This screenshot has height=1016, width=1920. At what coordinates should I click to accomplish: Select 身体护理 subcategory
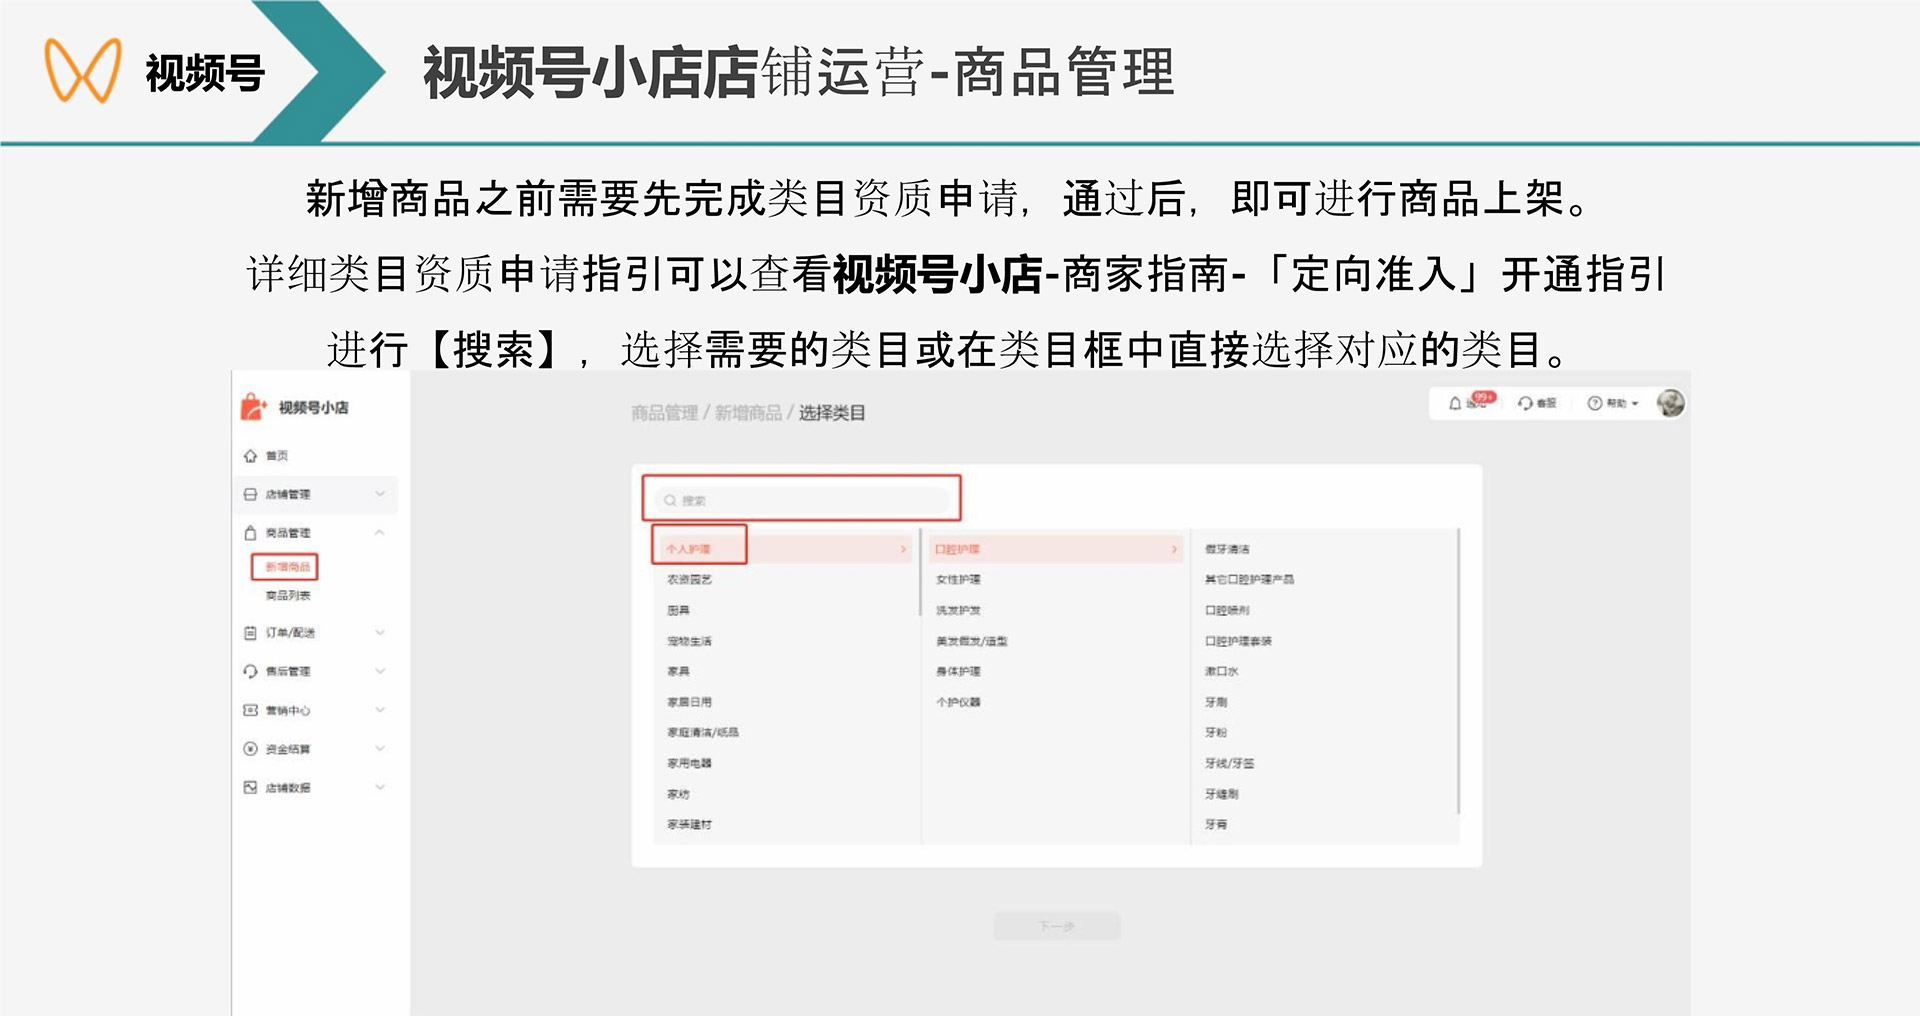point(958,671)
